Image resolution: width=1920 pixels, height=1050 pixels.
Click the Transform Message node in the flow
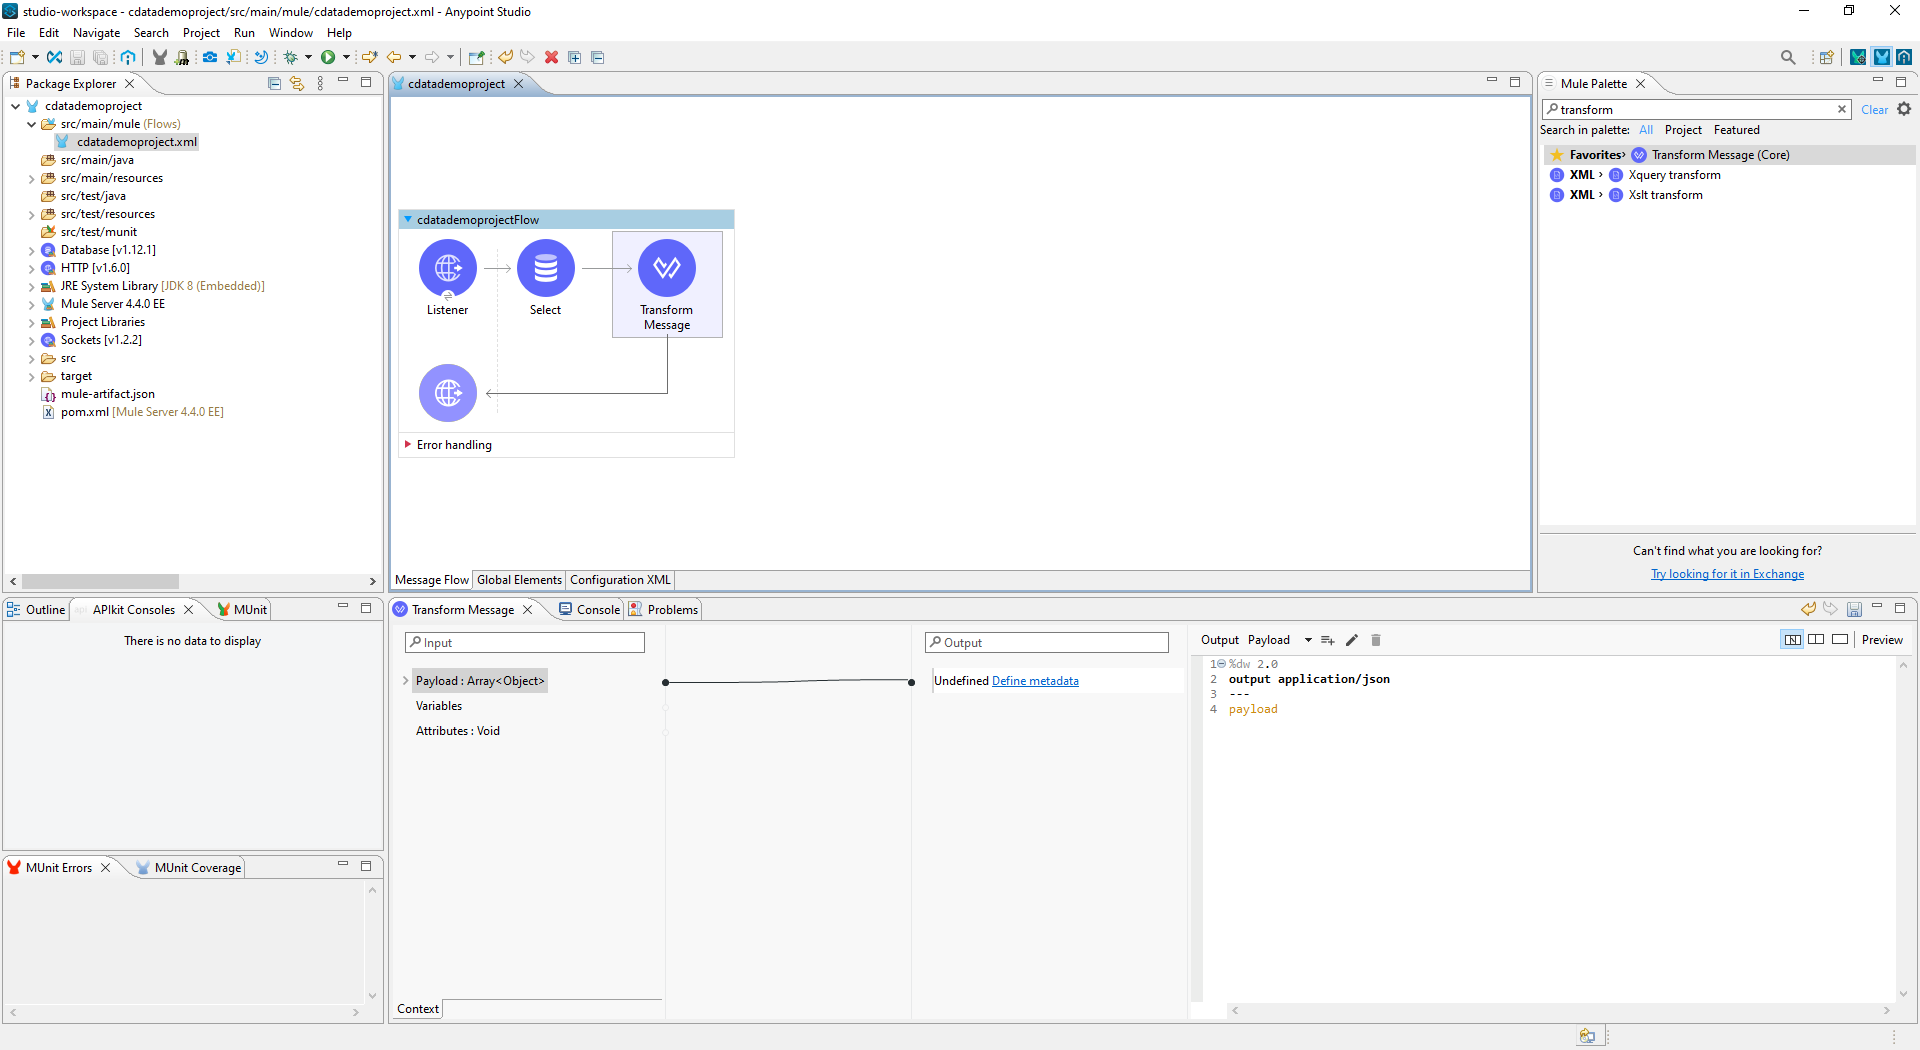pos(666,268)
